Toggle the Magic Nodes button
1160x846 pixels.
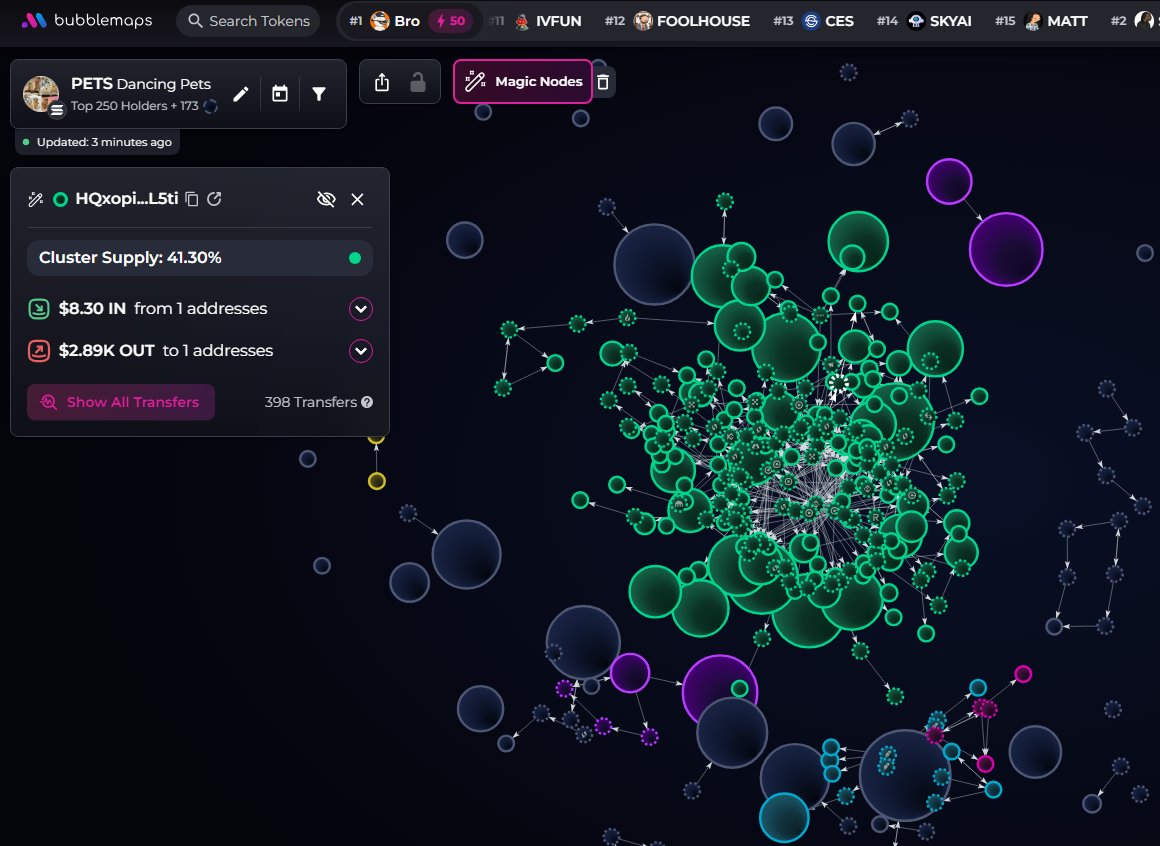(x=523, y=82)
